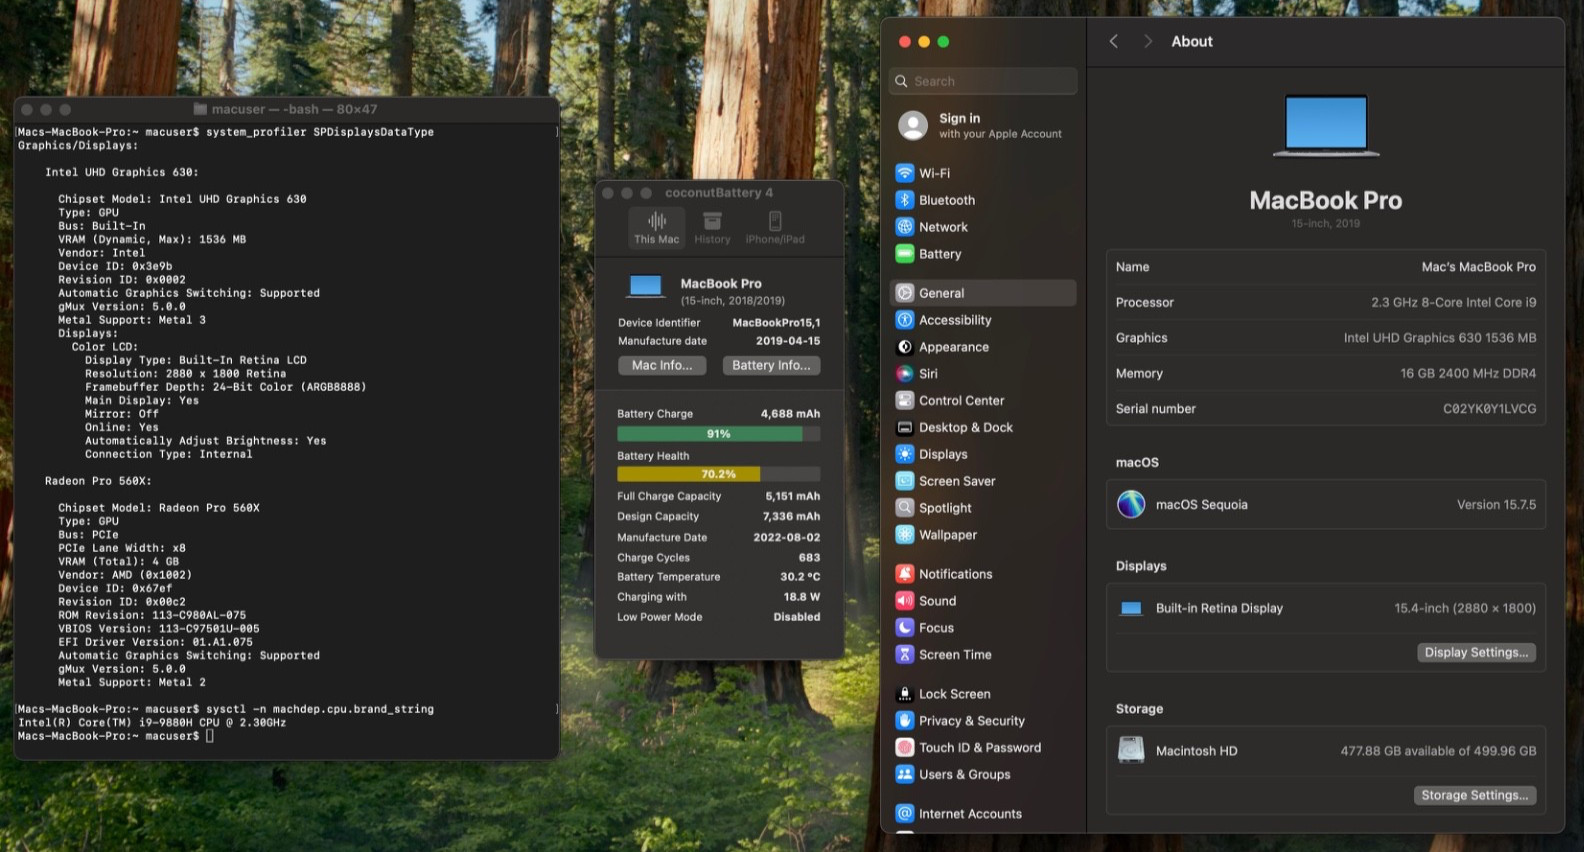The height and width of the screenshot is (852, 1584).
Task: Open Storage Settings... button
Action: (1474, 796)
